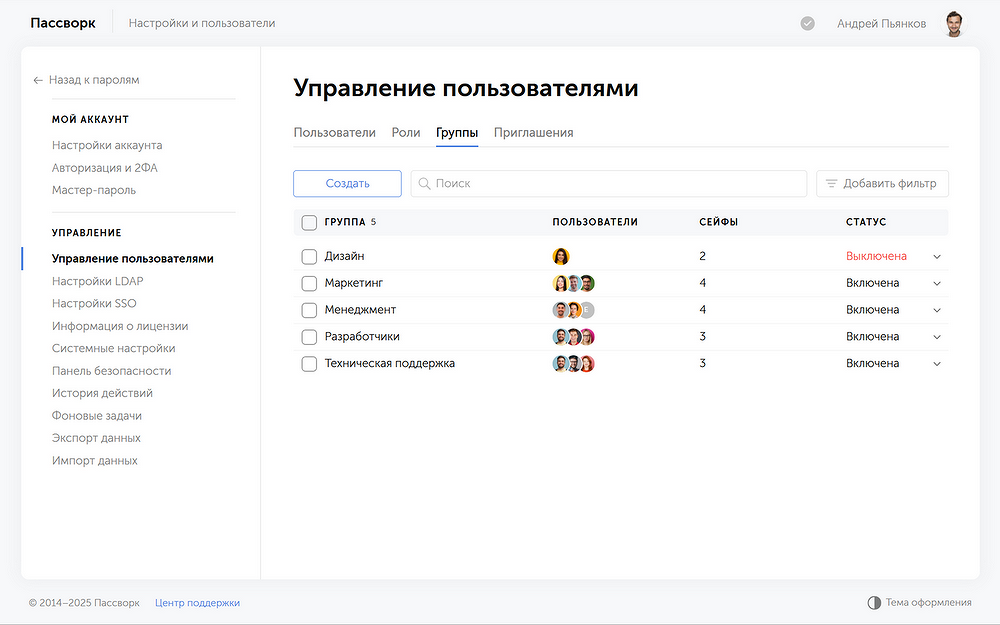
Task: Focus the Поиск search field
Action: point(609,184)
